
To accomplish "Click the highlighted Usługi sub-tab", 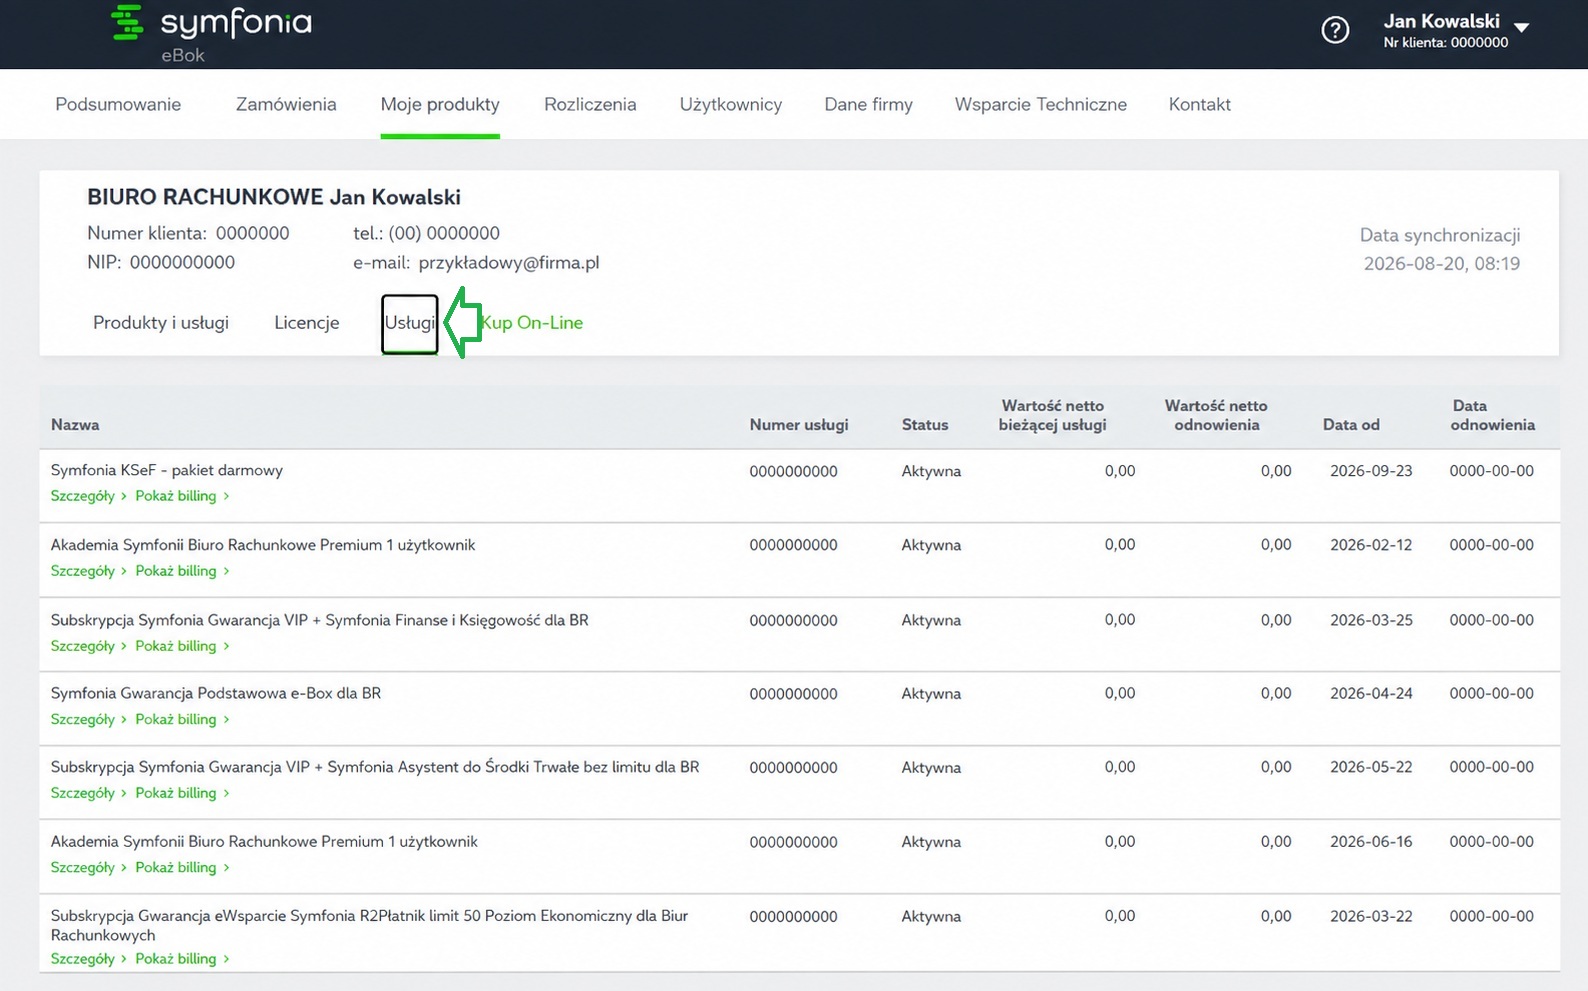I will click(410, 323).
